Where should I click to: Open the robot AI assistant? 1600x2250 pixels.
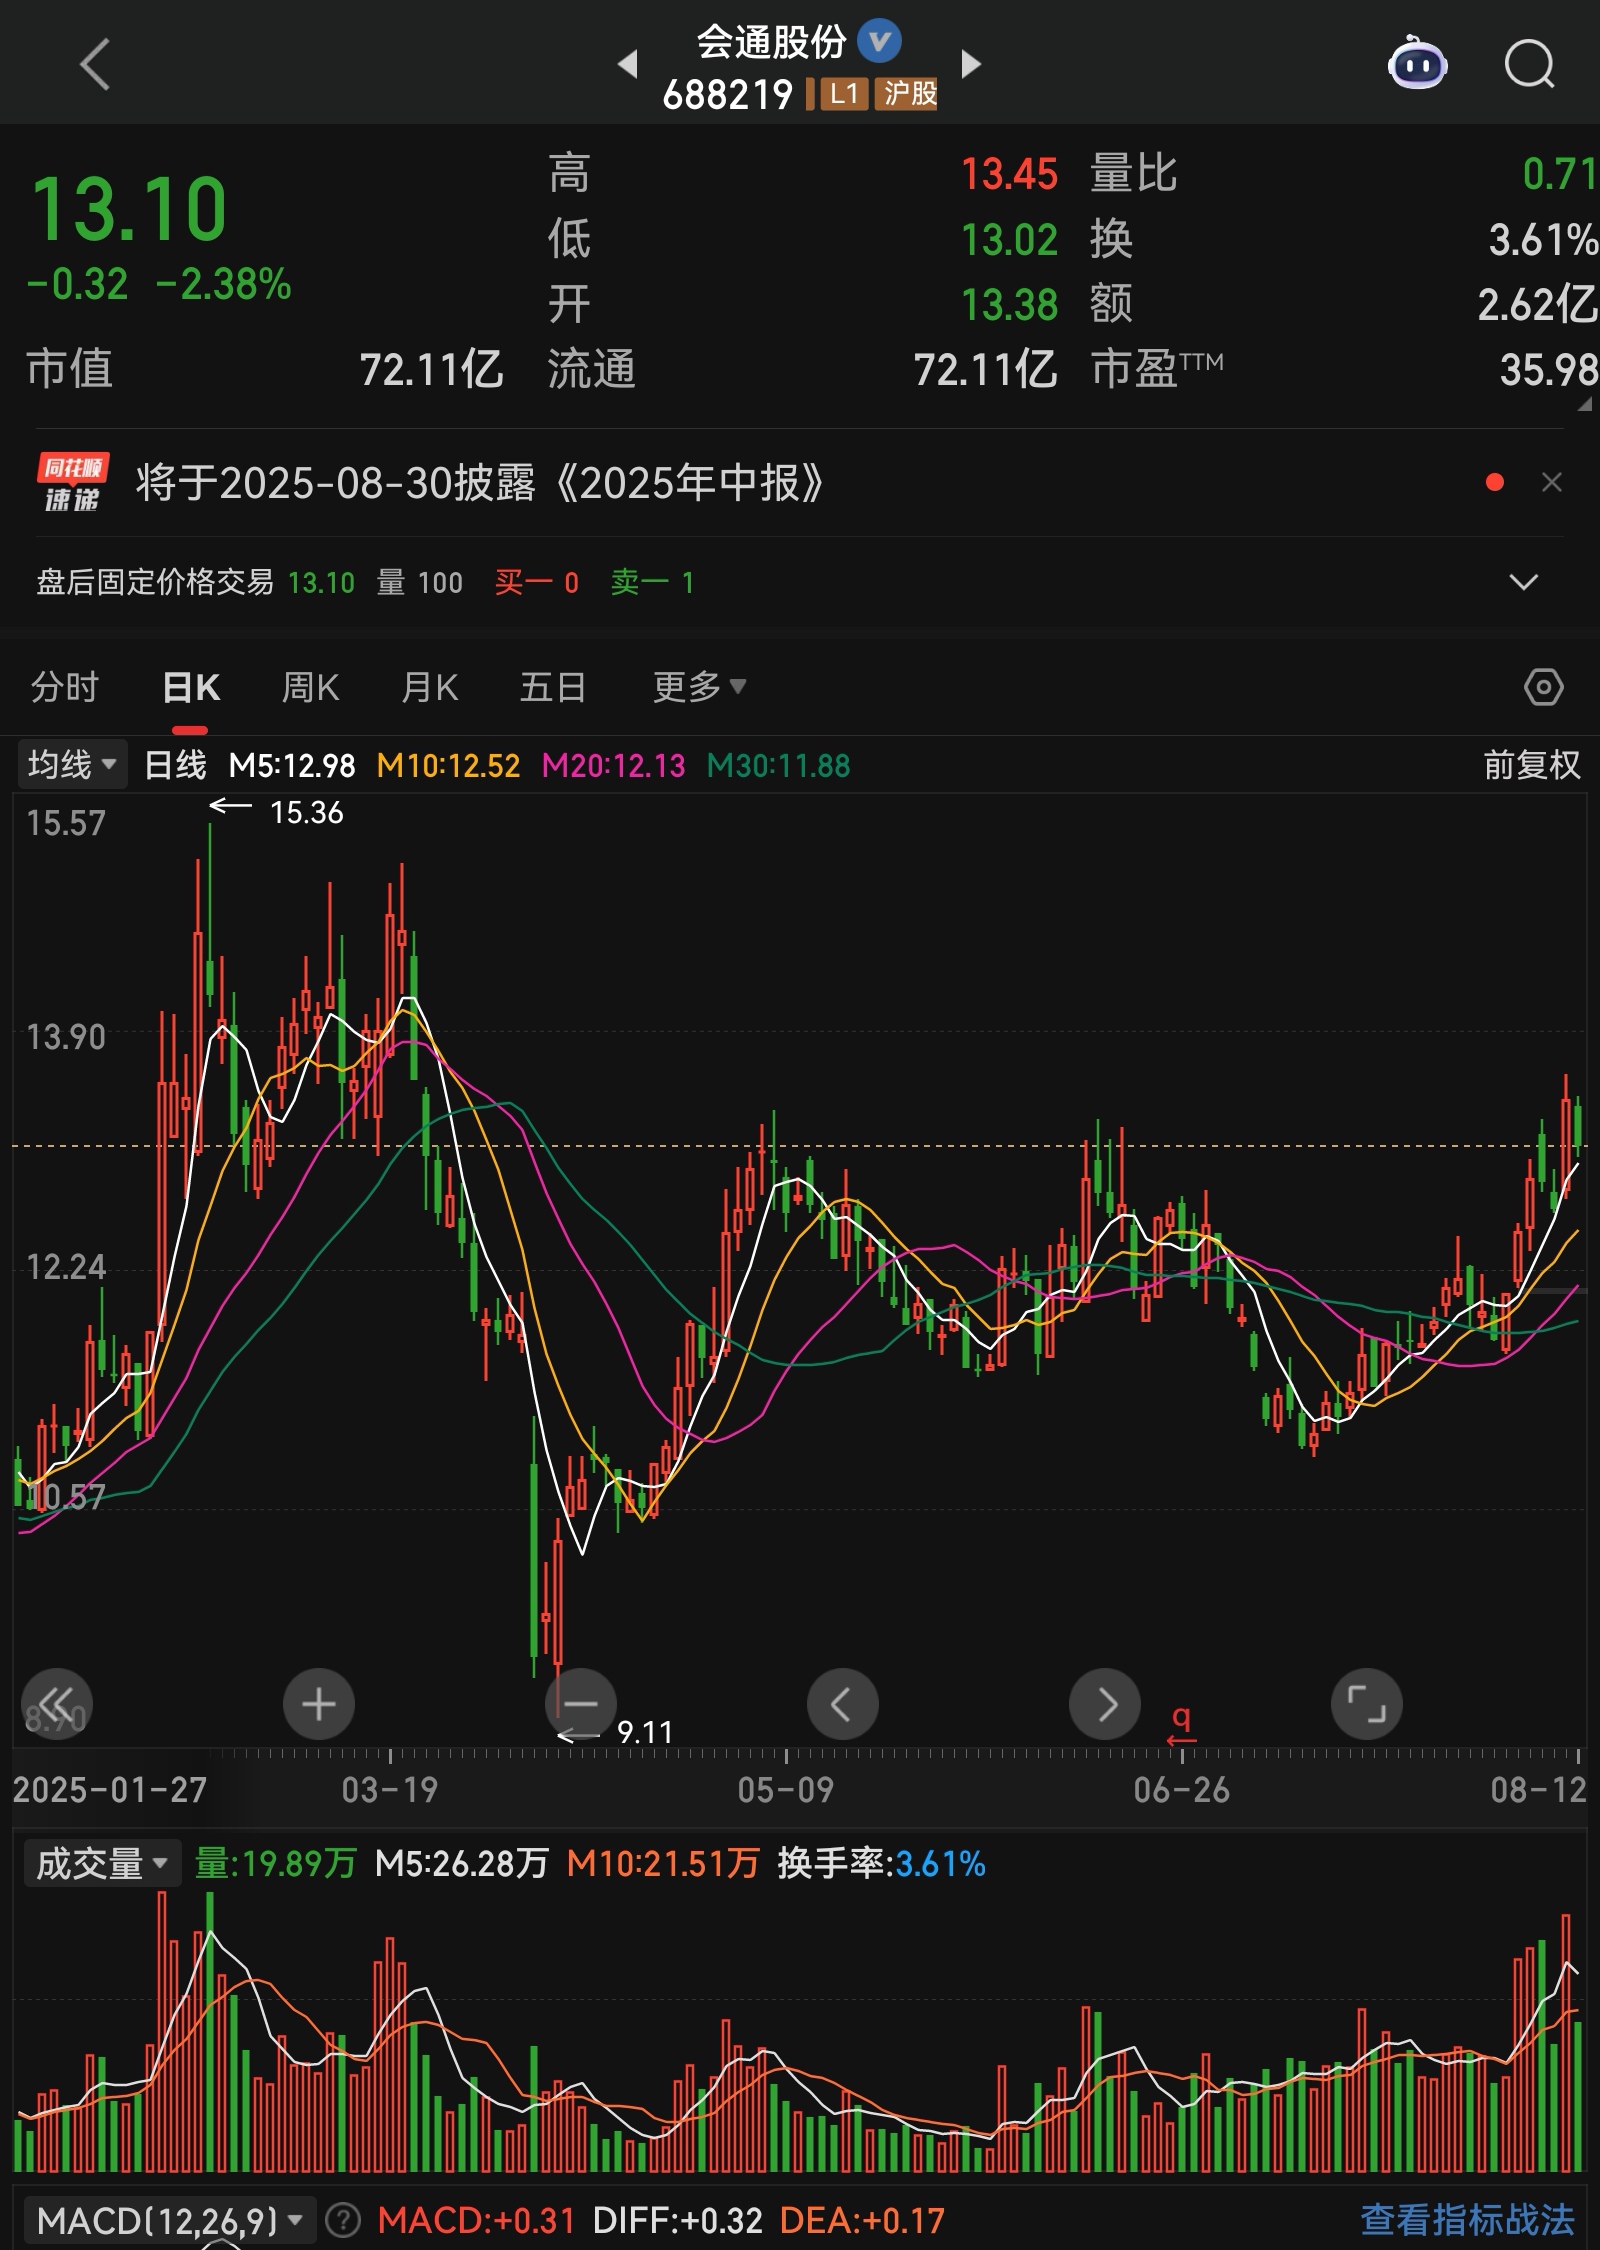click(x=1417, y=63)
